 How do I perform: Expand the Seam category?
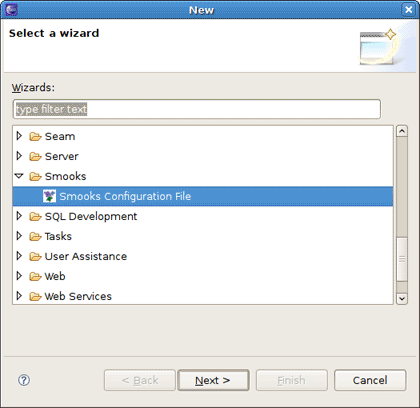click(x=19, y=136)
